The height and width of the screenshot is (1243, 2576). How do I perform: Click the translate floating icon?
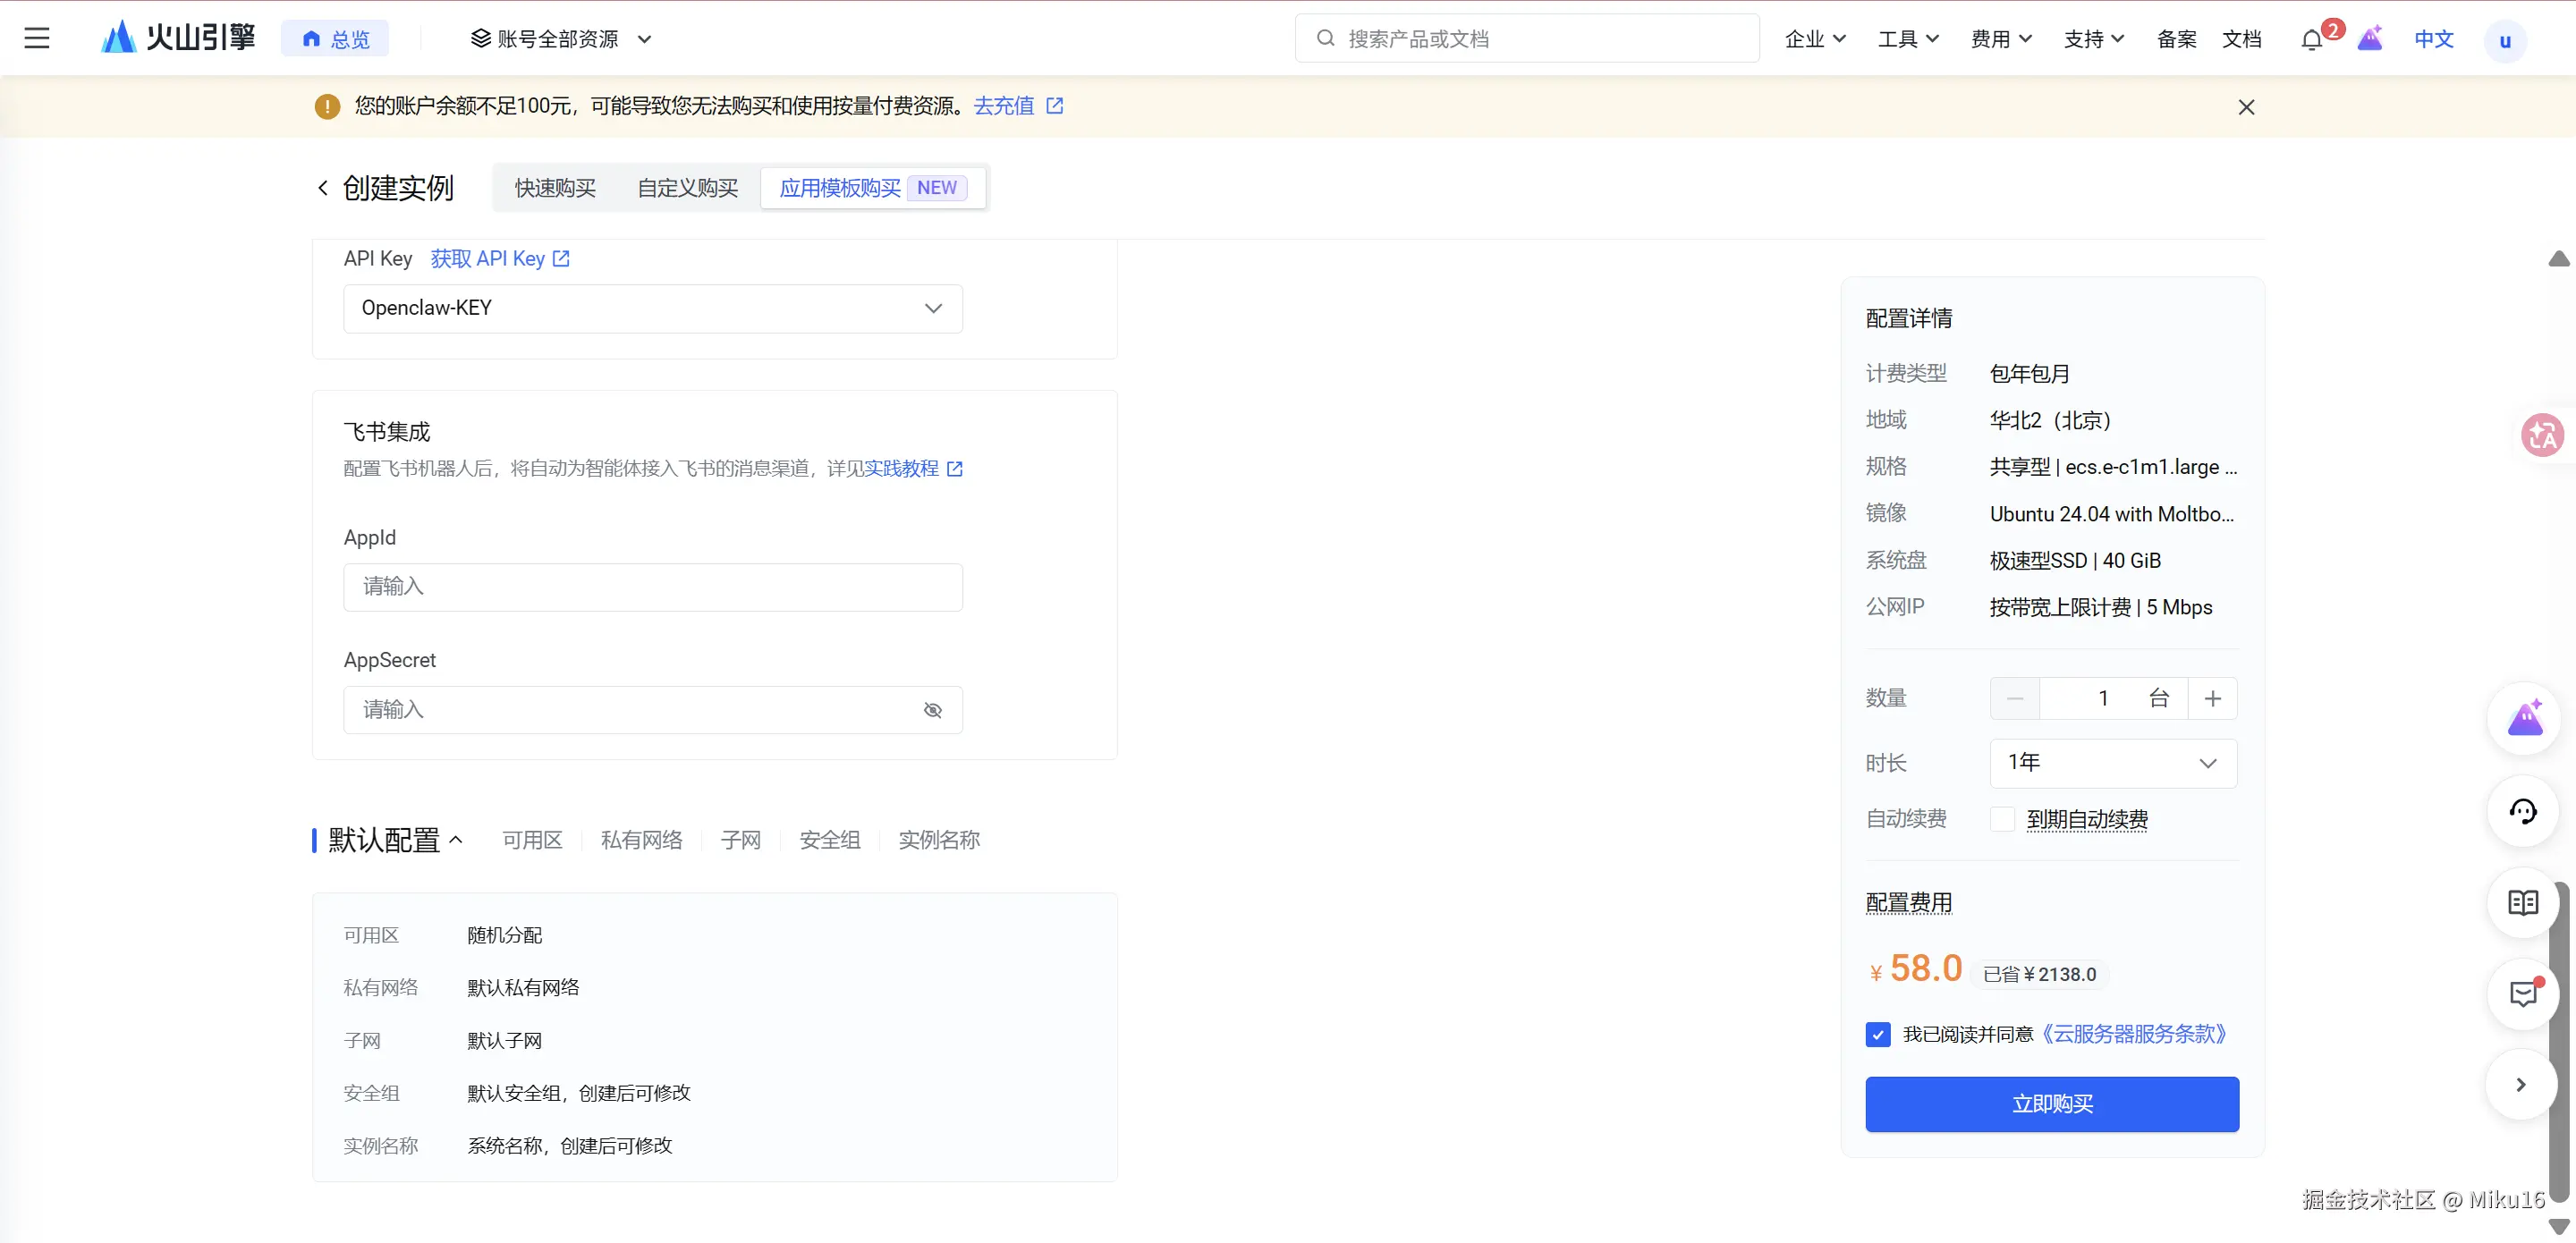tap(2541, 435)
